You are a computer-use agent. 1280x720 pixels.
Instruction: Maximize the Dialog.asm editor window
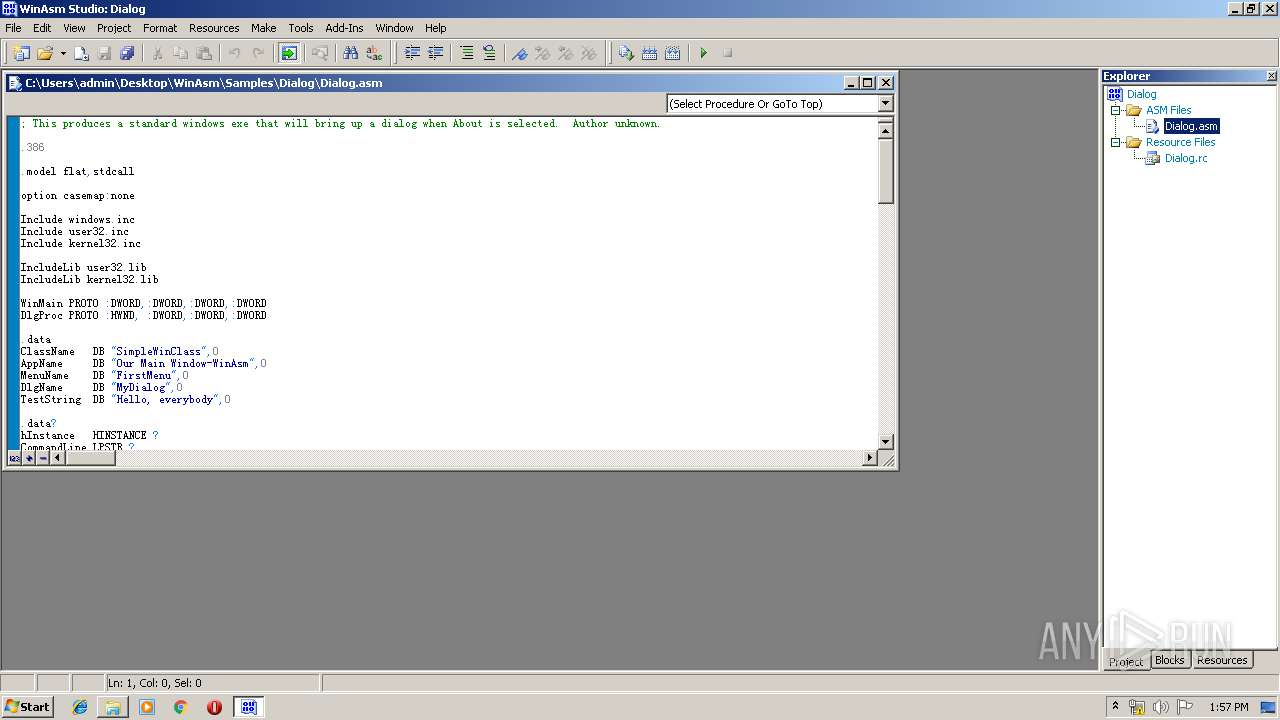[867, 83]
